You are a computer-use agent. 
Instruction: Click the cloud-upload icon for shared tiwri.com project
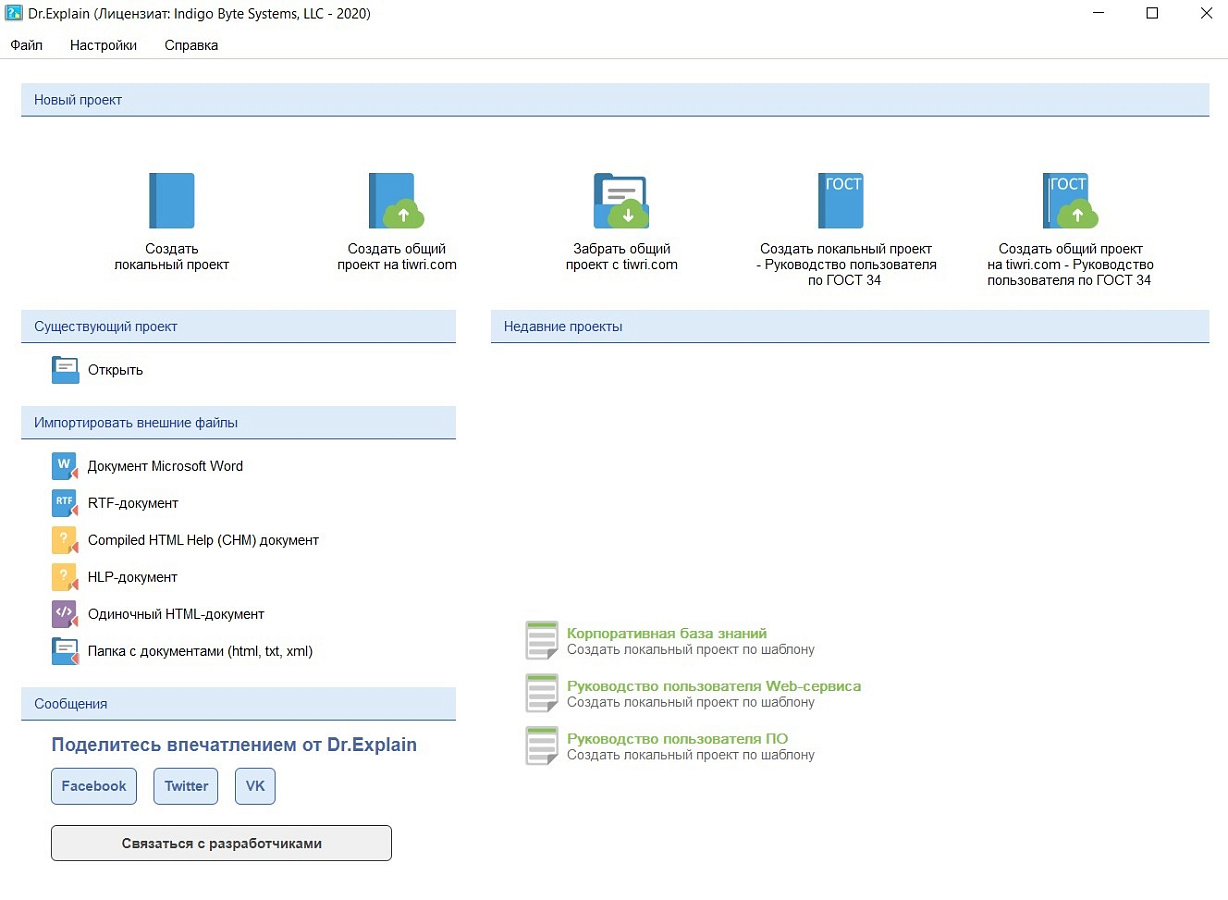[x=396, y=201]
